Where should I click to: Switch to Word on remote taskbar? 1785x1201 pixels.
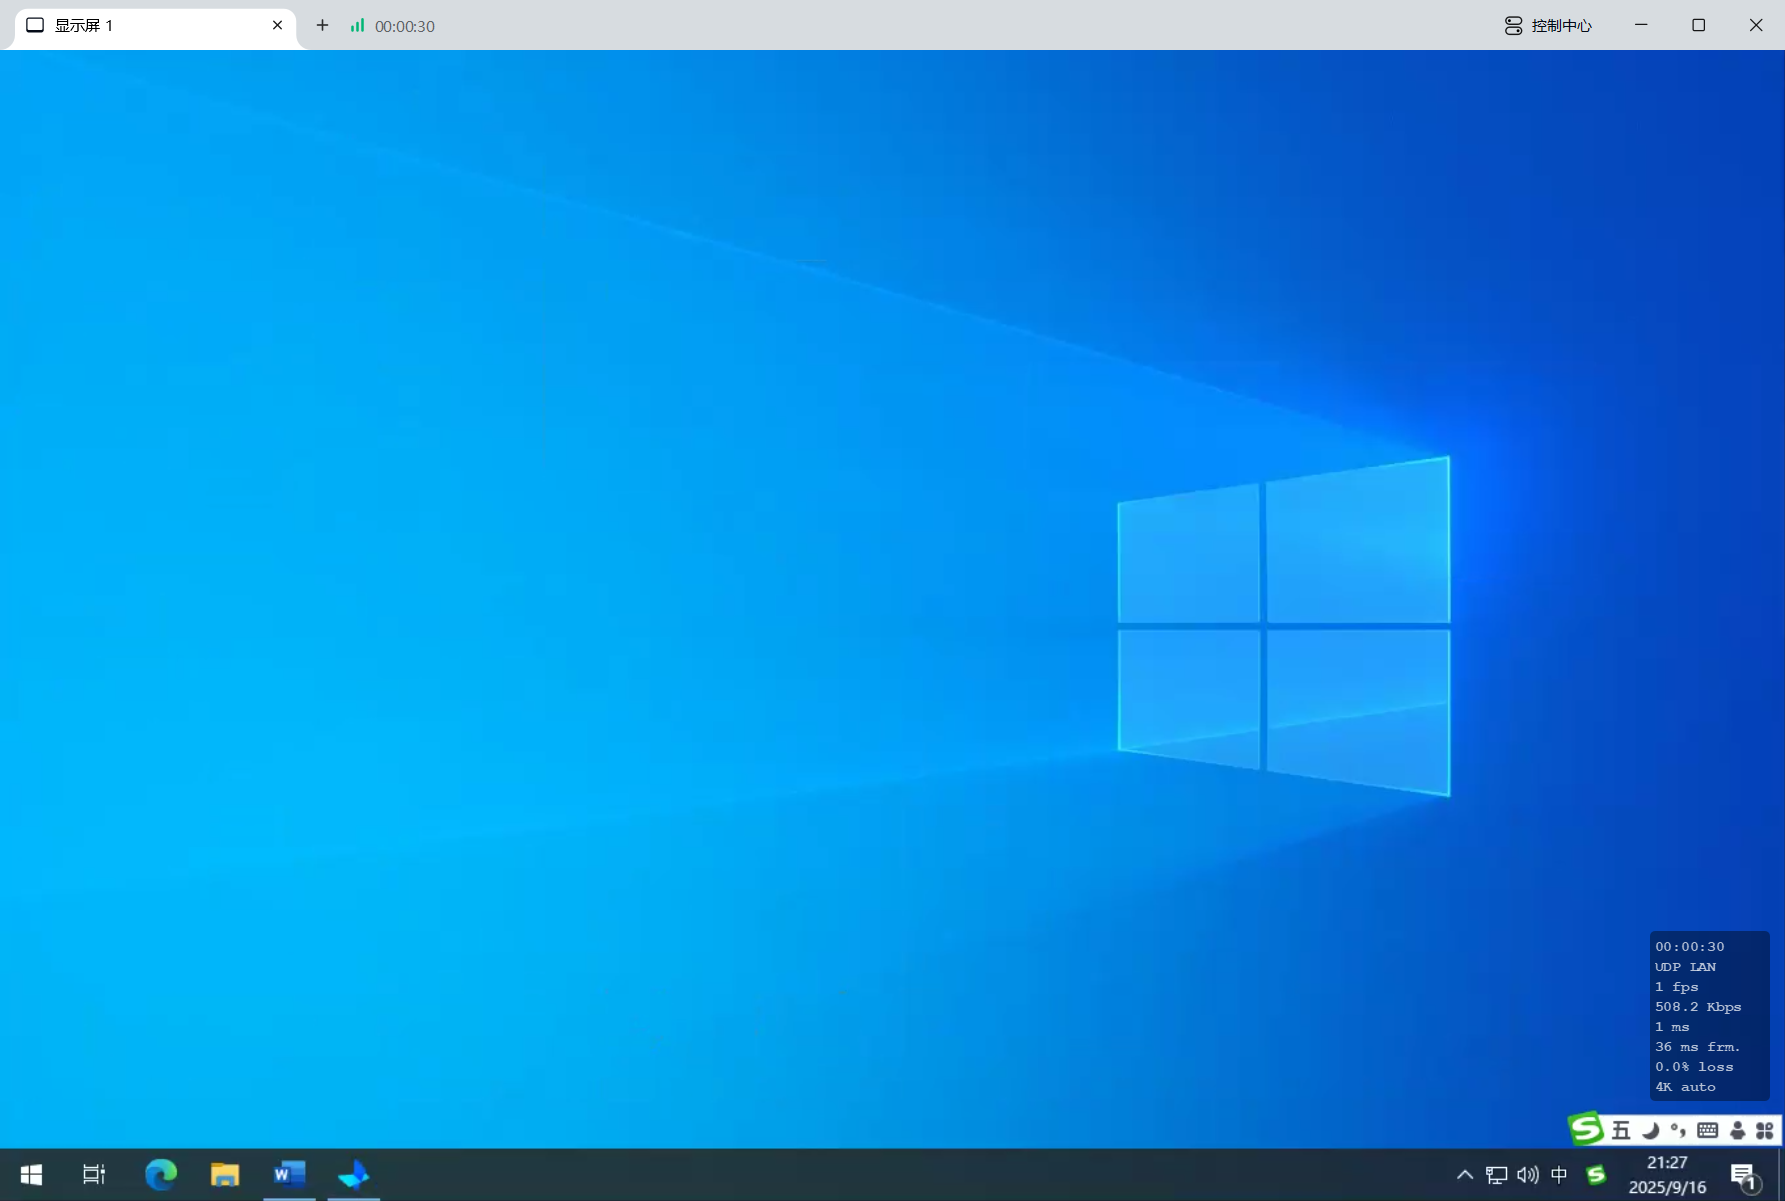pos(289,1175)
